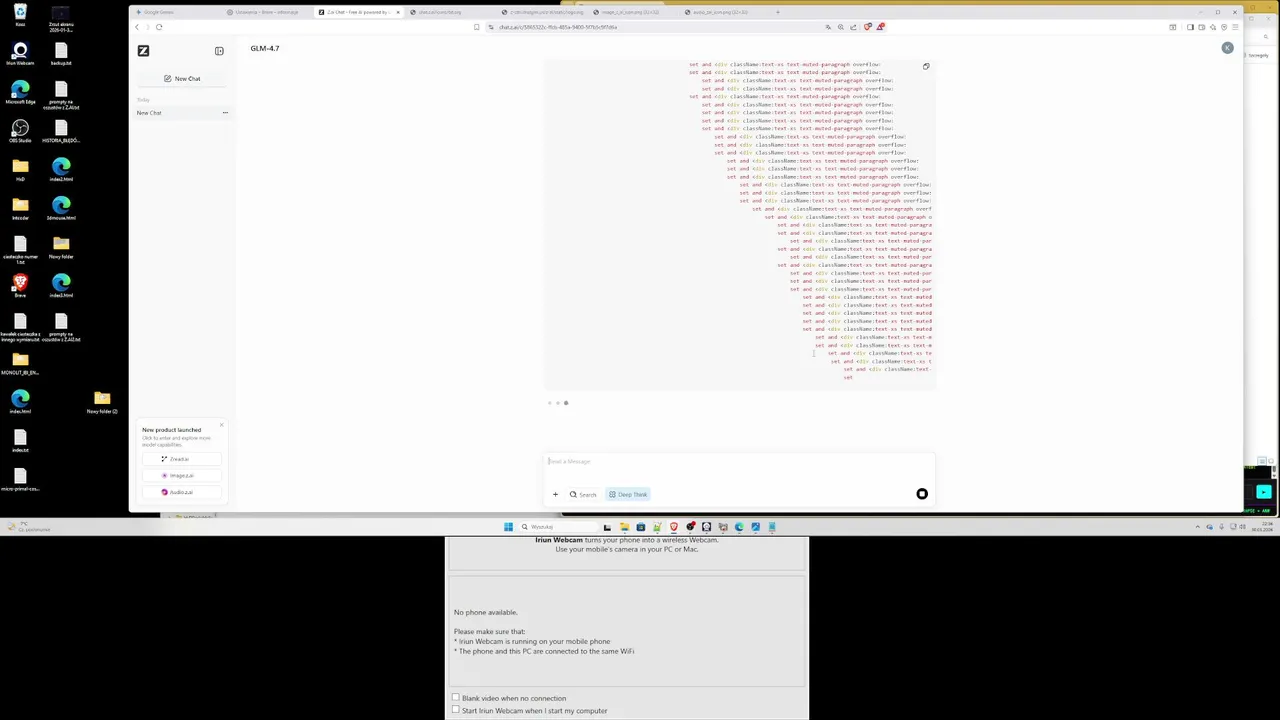Open a new browser tab

(x=778, y=12)
